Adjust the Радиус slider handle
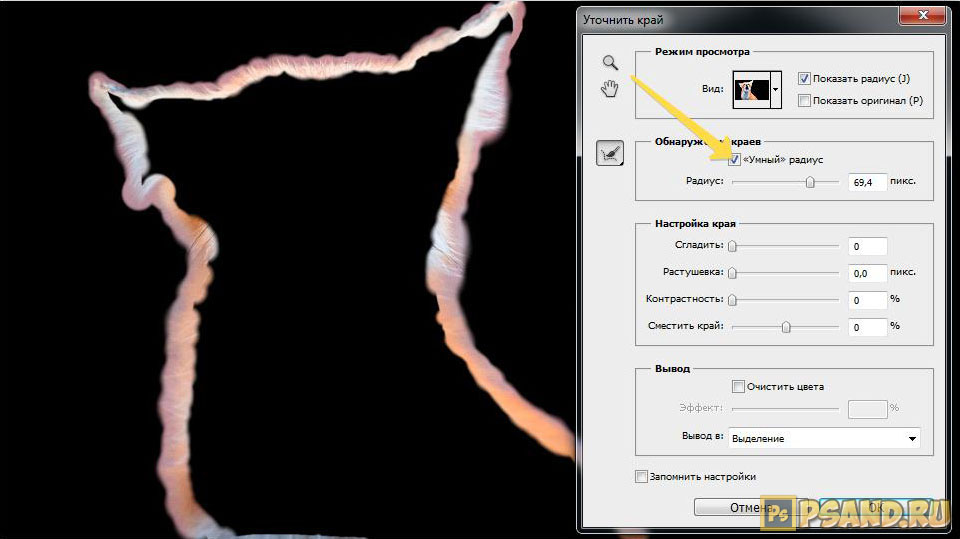Screen dimensions: 960x539 click(810, 182)
